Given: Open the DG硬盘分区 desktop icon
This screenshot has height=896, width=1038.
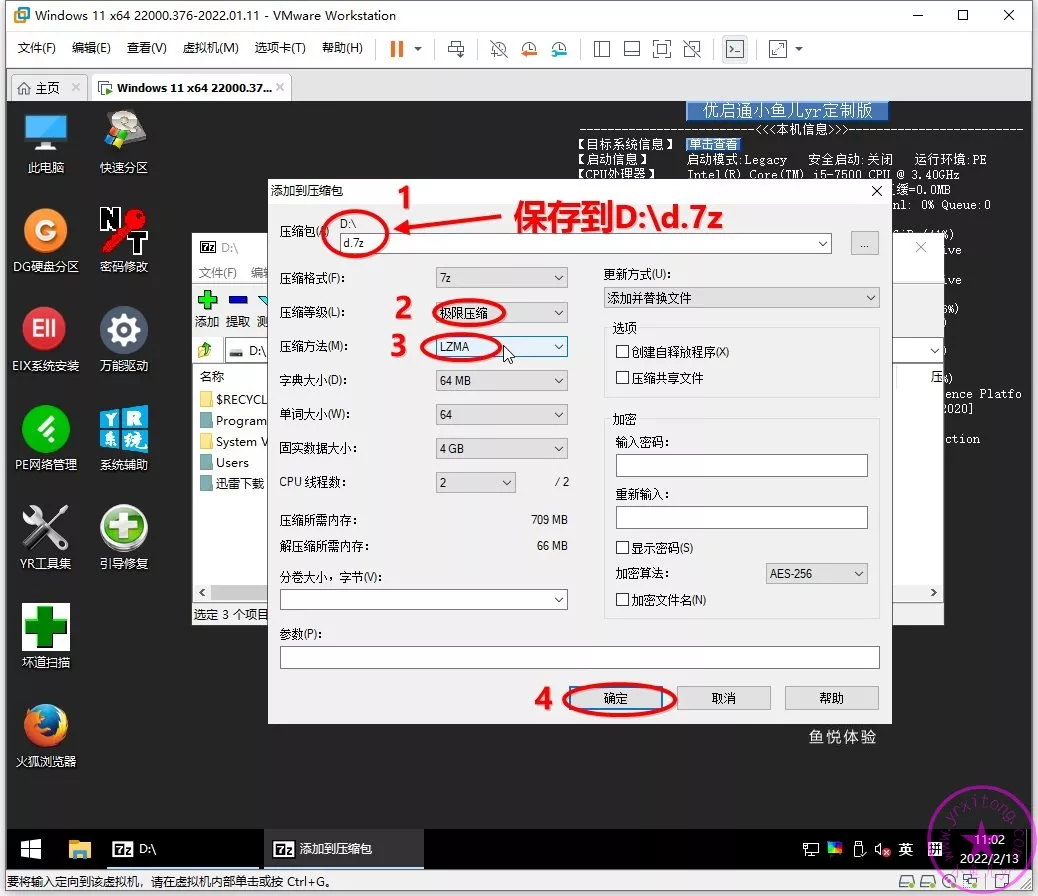Looking at the screenshot, I should pos(46,232).
